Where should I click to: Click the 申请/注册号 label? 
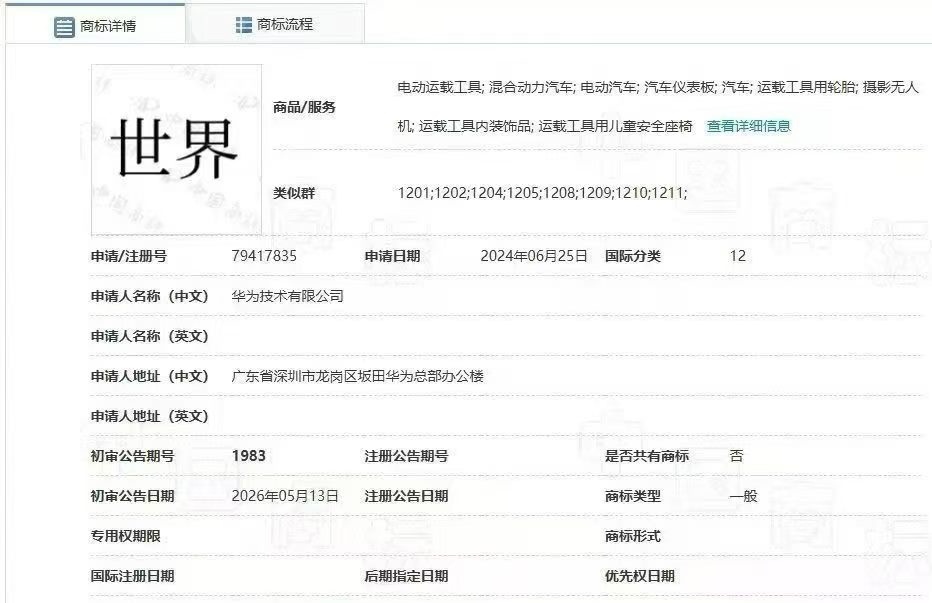129,256
